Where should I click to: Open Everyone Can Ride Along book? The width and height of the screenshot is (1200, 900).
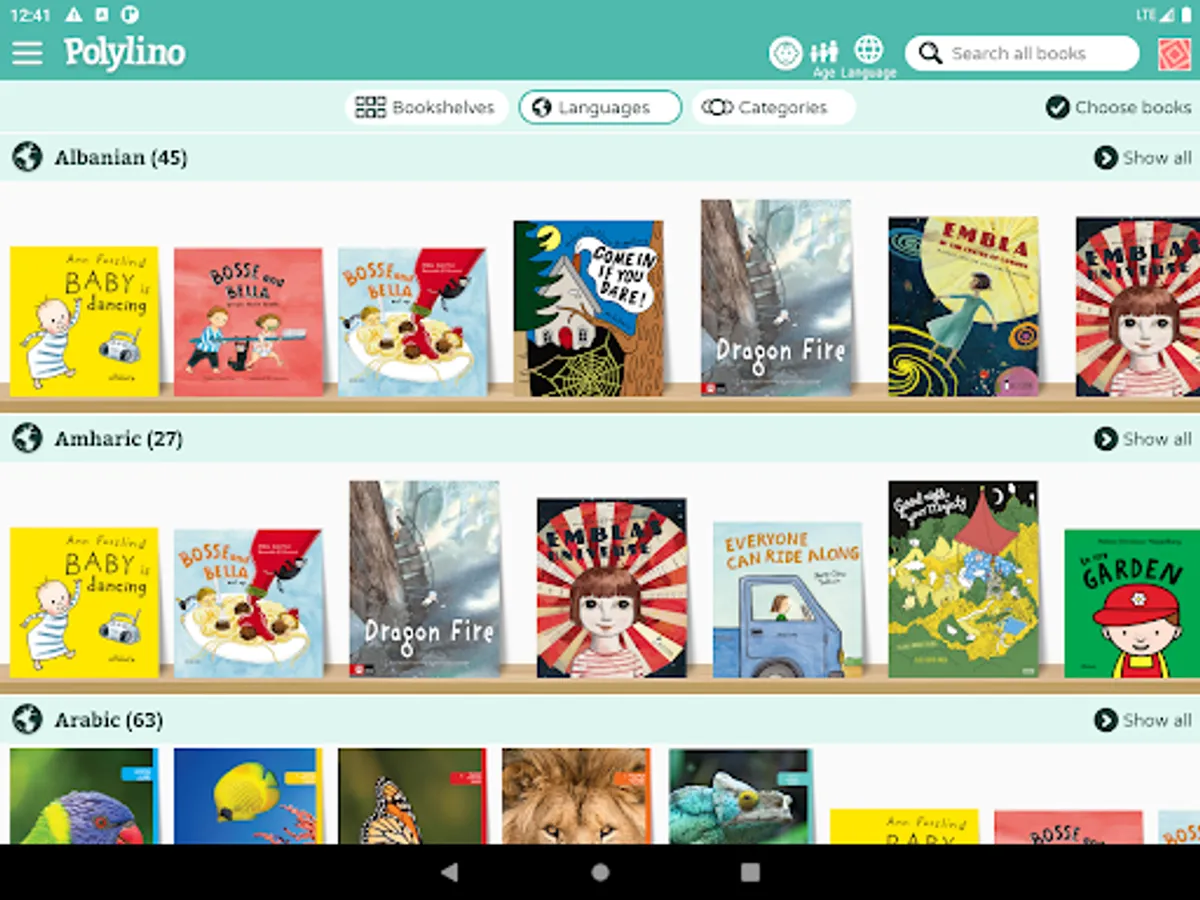tap(787, 600)
